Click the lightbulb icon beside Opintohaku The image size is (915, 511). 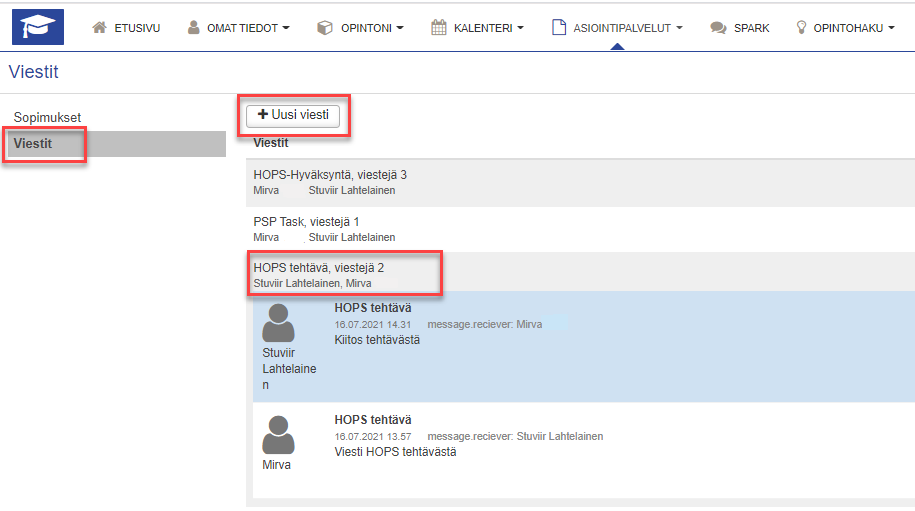coord(801,28)
